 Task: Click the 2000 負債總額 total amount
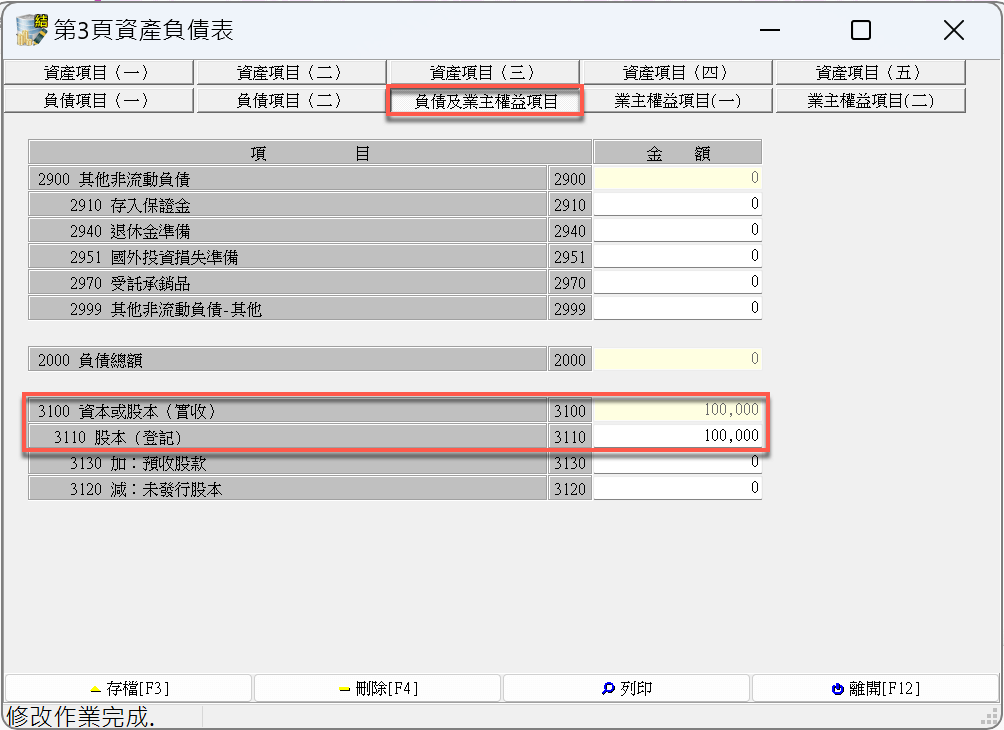pos(677,359)
